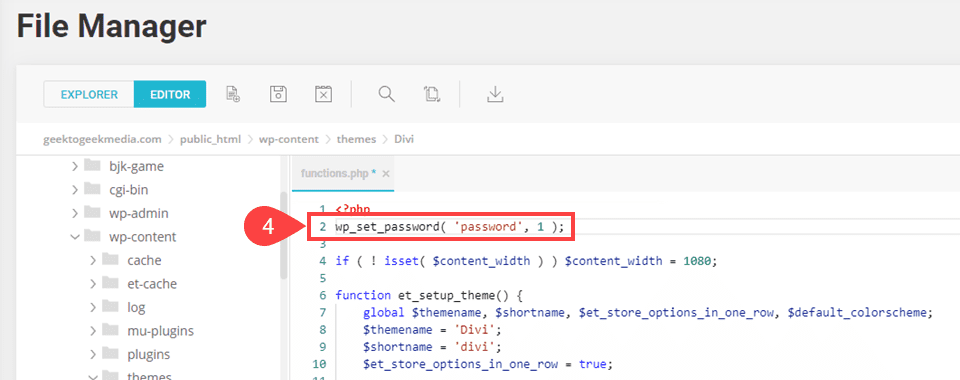Go to public_html in breadcrumb

click(210, 139)
